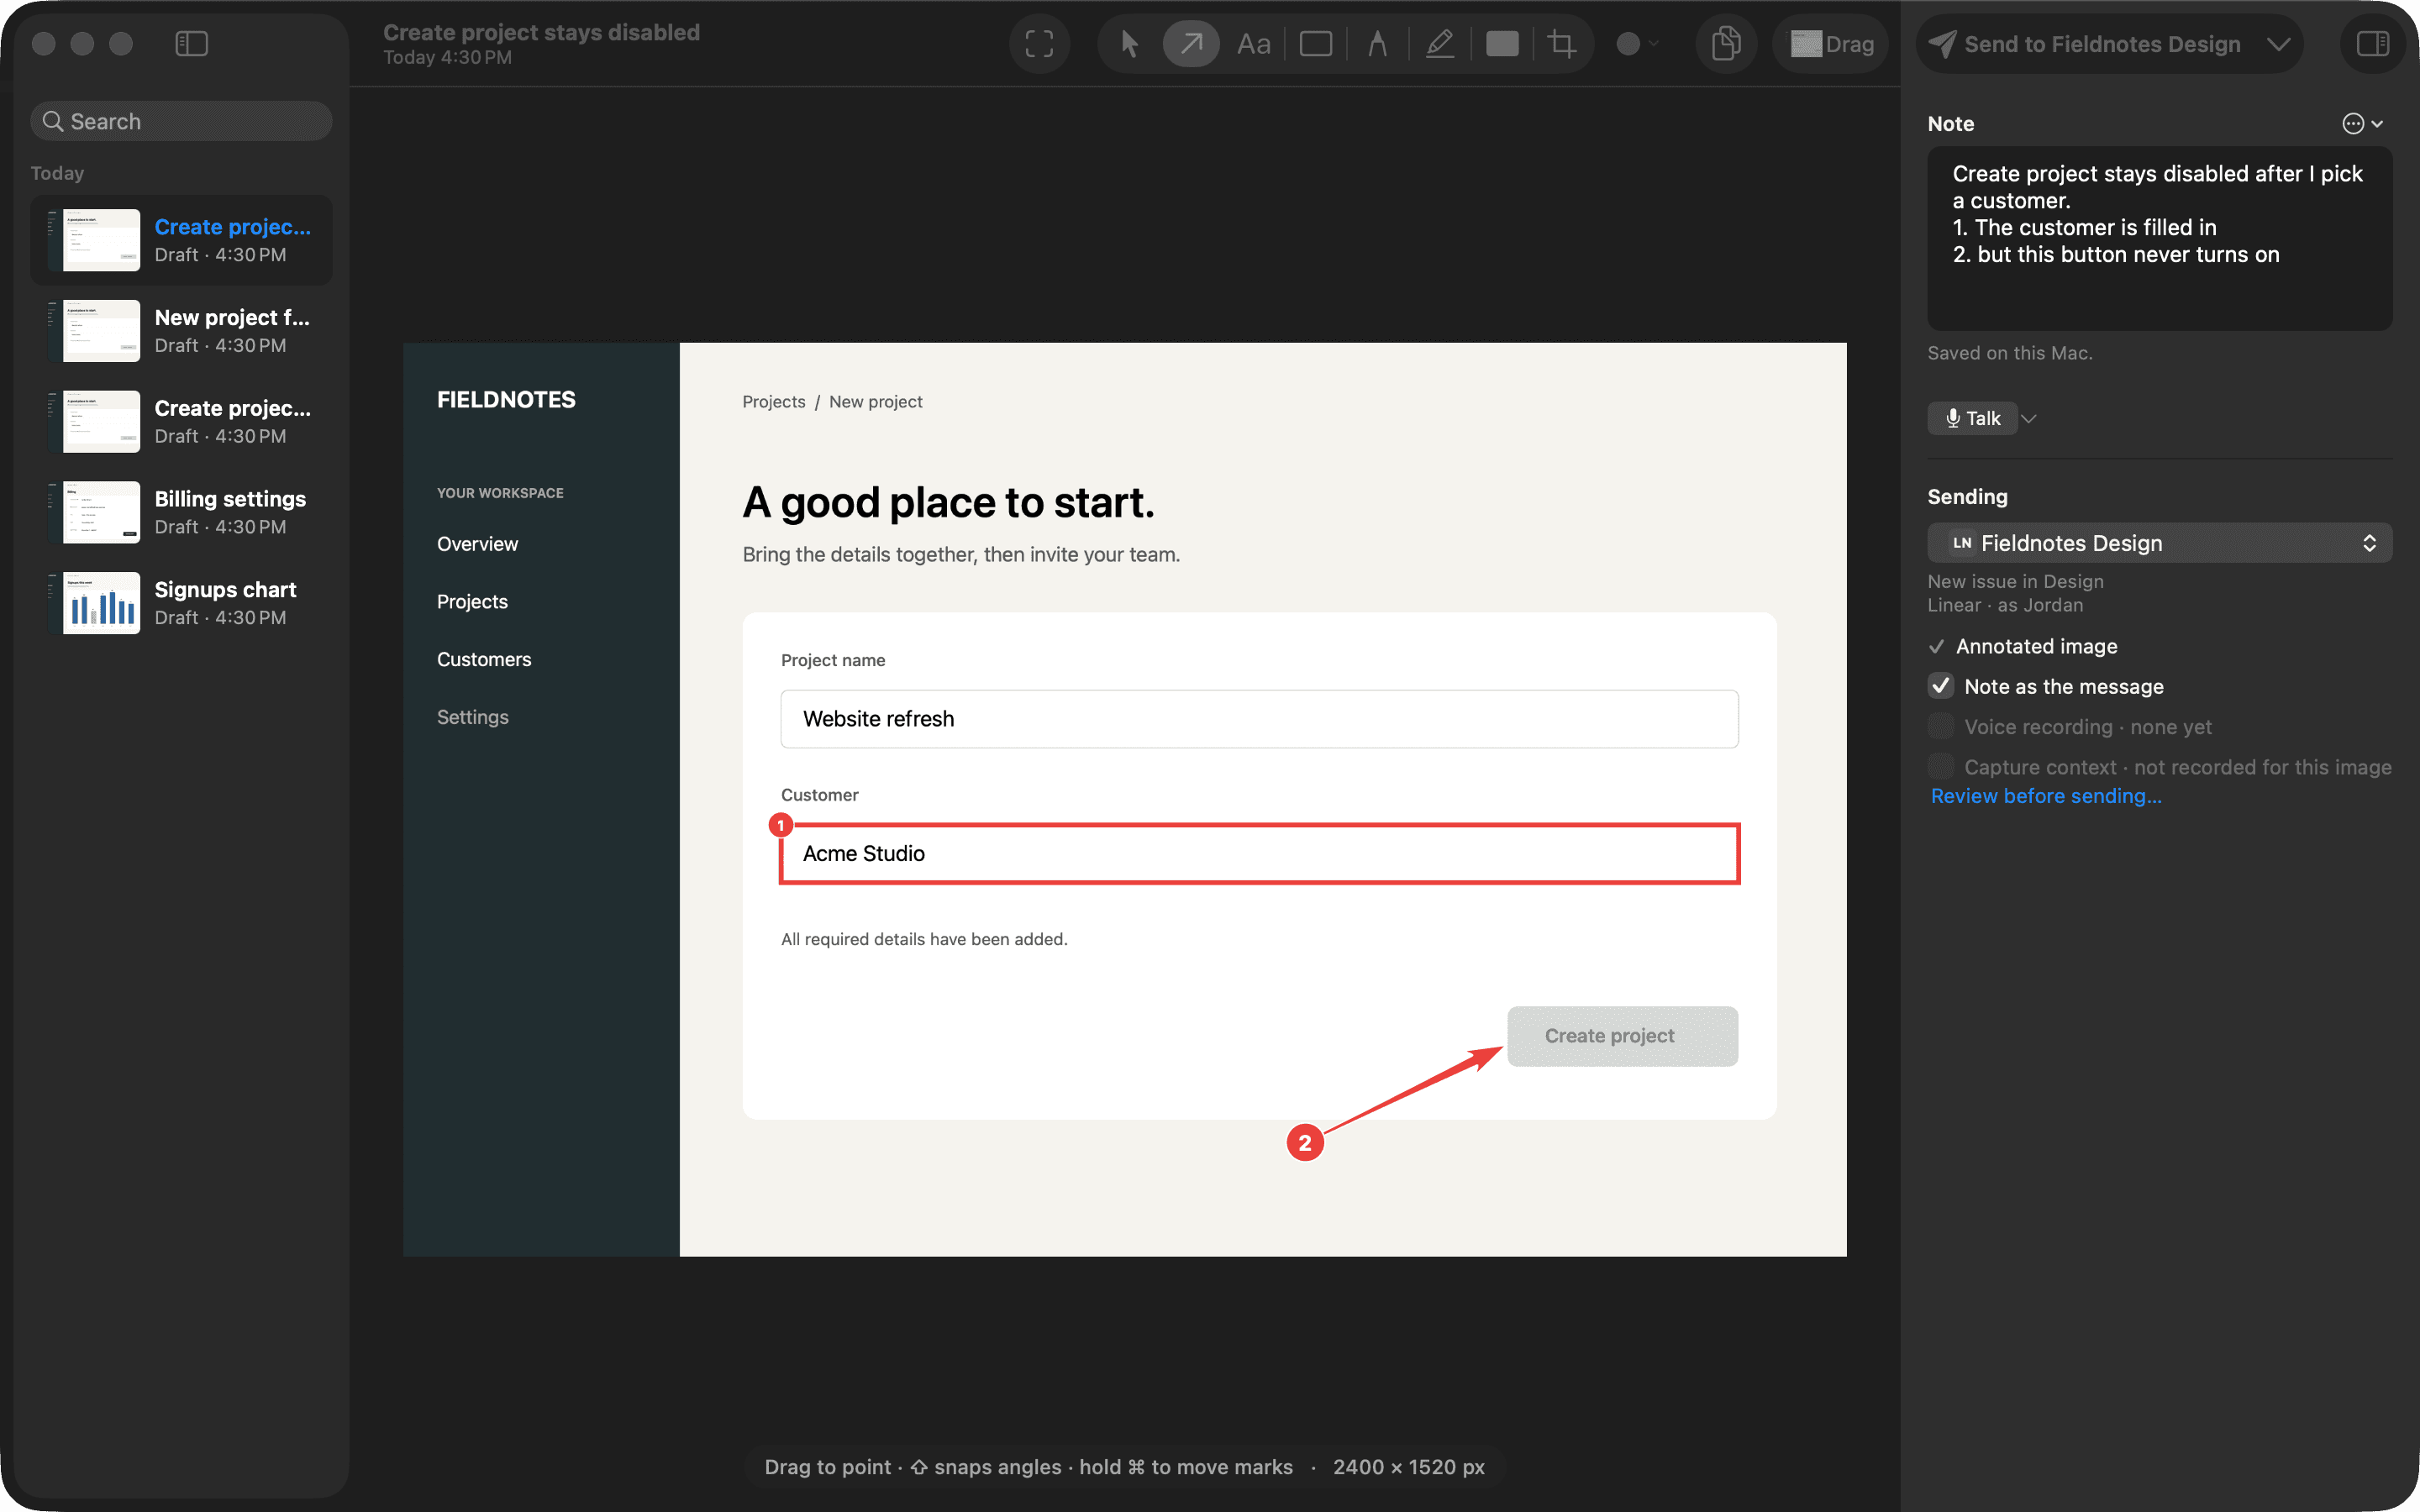Click the 'Saved on this Mac.' status text
Viewport: 2420px width, 1512px height.
coord(2009,353)
